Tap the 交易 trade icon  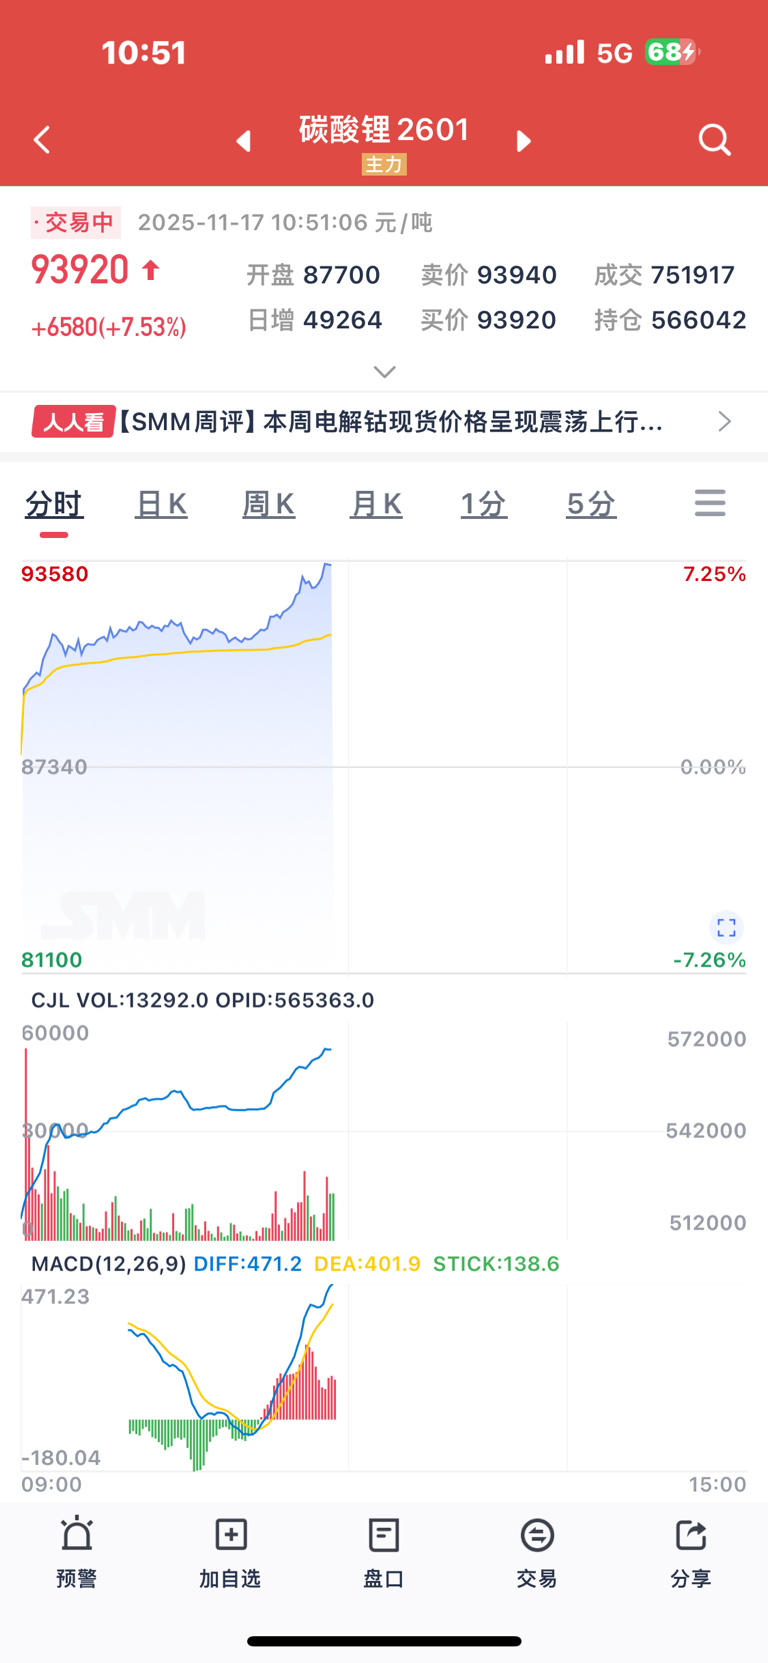[x=537, y=1551]
